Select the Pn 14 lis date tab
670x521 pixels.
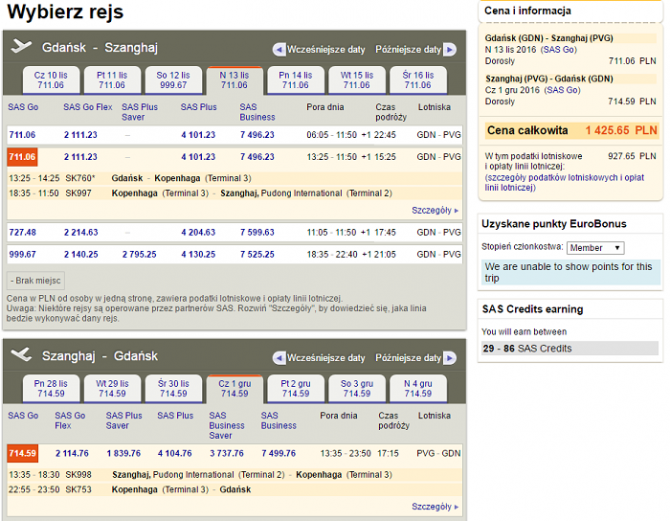pos(295,80)
